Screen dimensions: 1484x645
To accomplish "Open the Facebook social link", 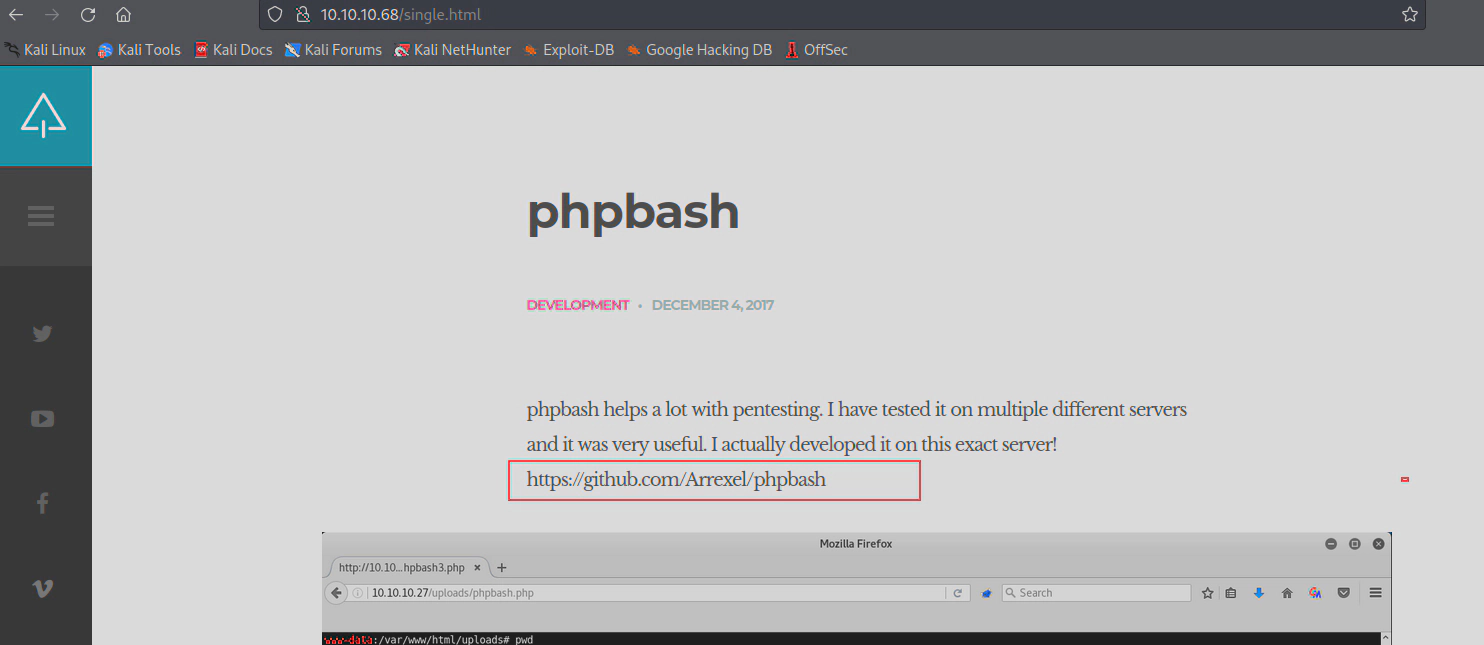I will click(x=42, y=504).
